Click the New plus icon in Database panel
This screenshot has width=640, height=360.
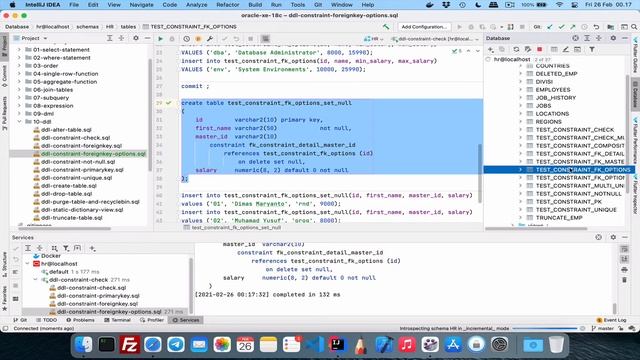pyautogui.click(x=491, y=49)
